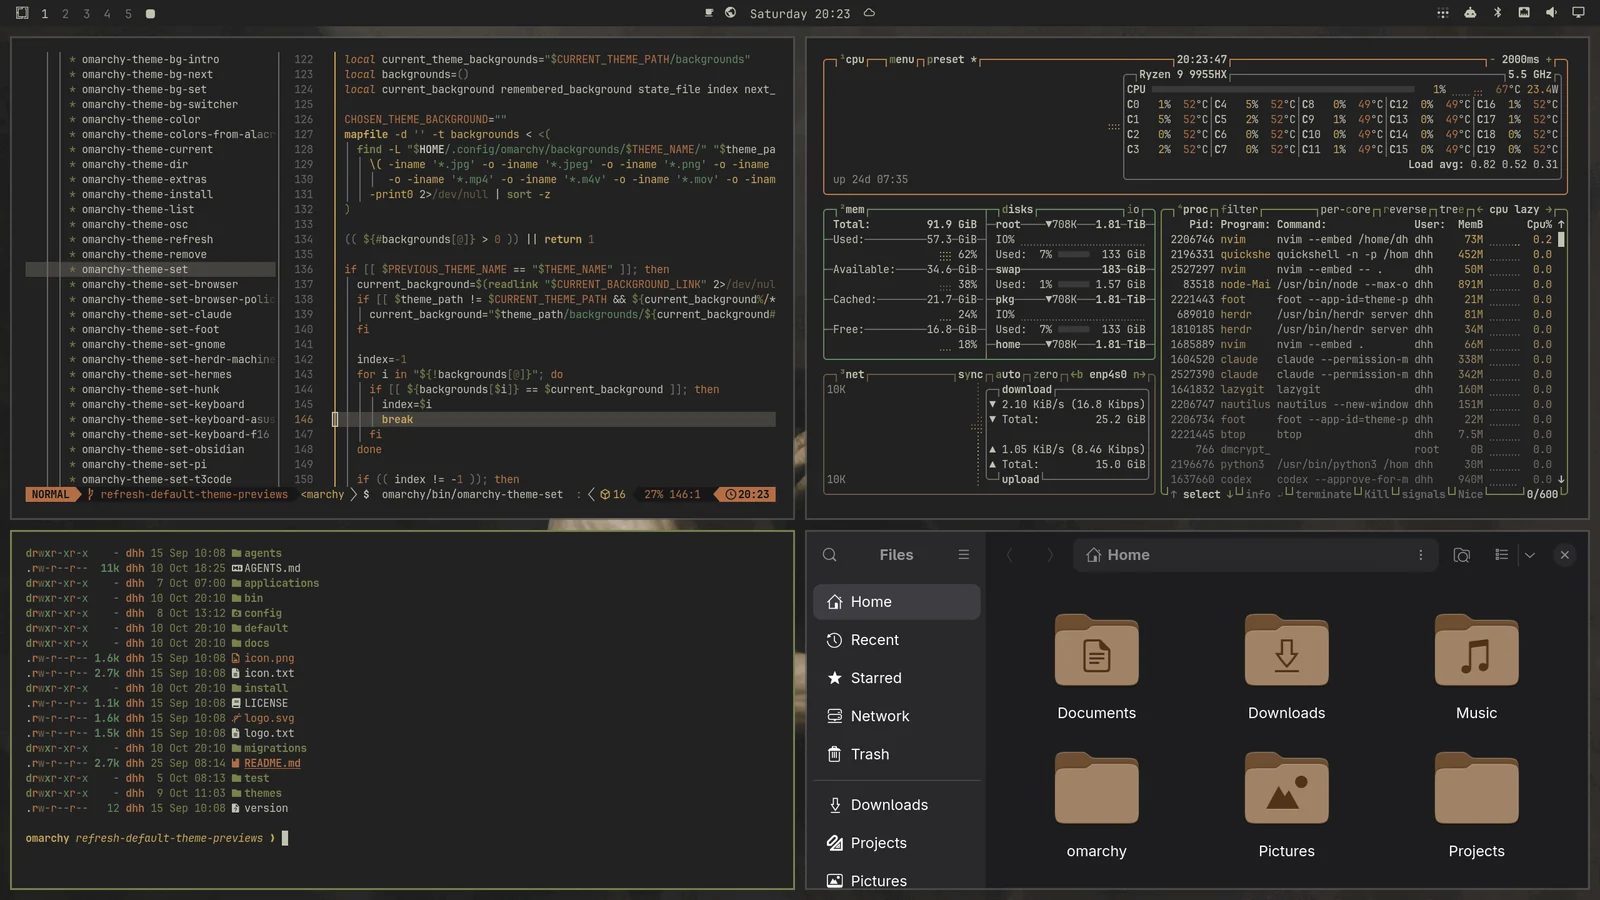Switch to workspace 3 in top bar
This screenshot has height=900, width=1600.
[x=86, y=14]
